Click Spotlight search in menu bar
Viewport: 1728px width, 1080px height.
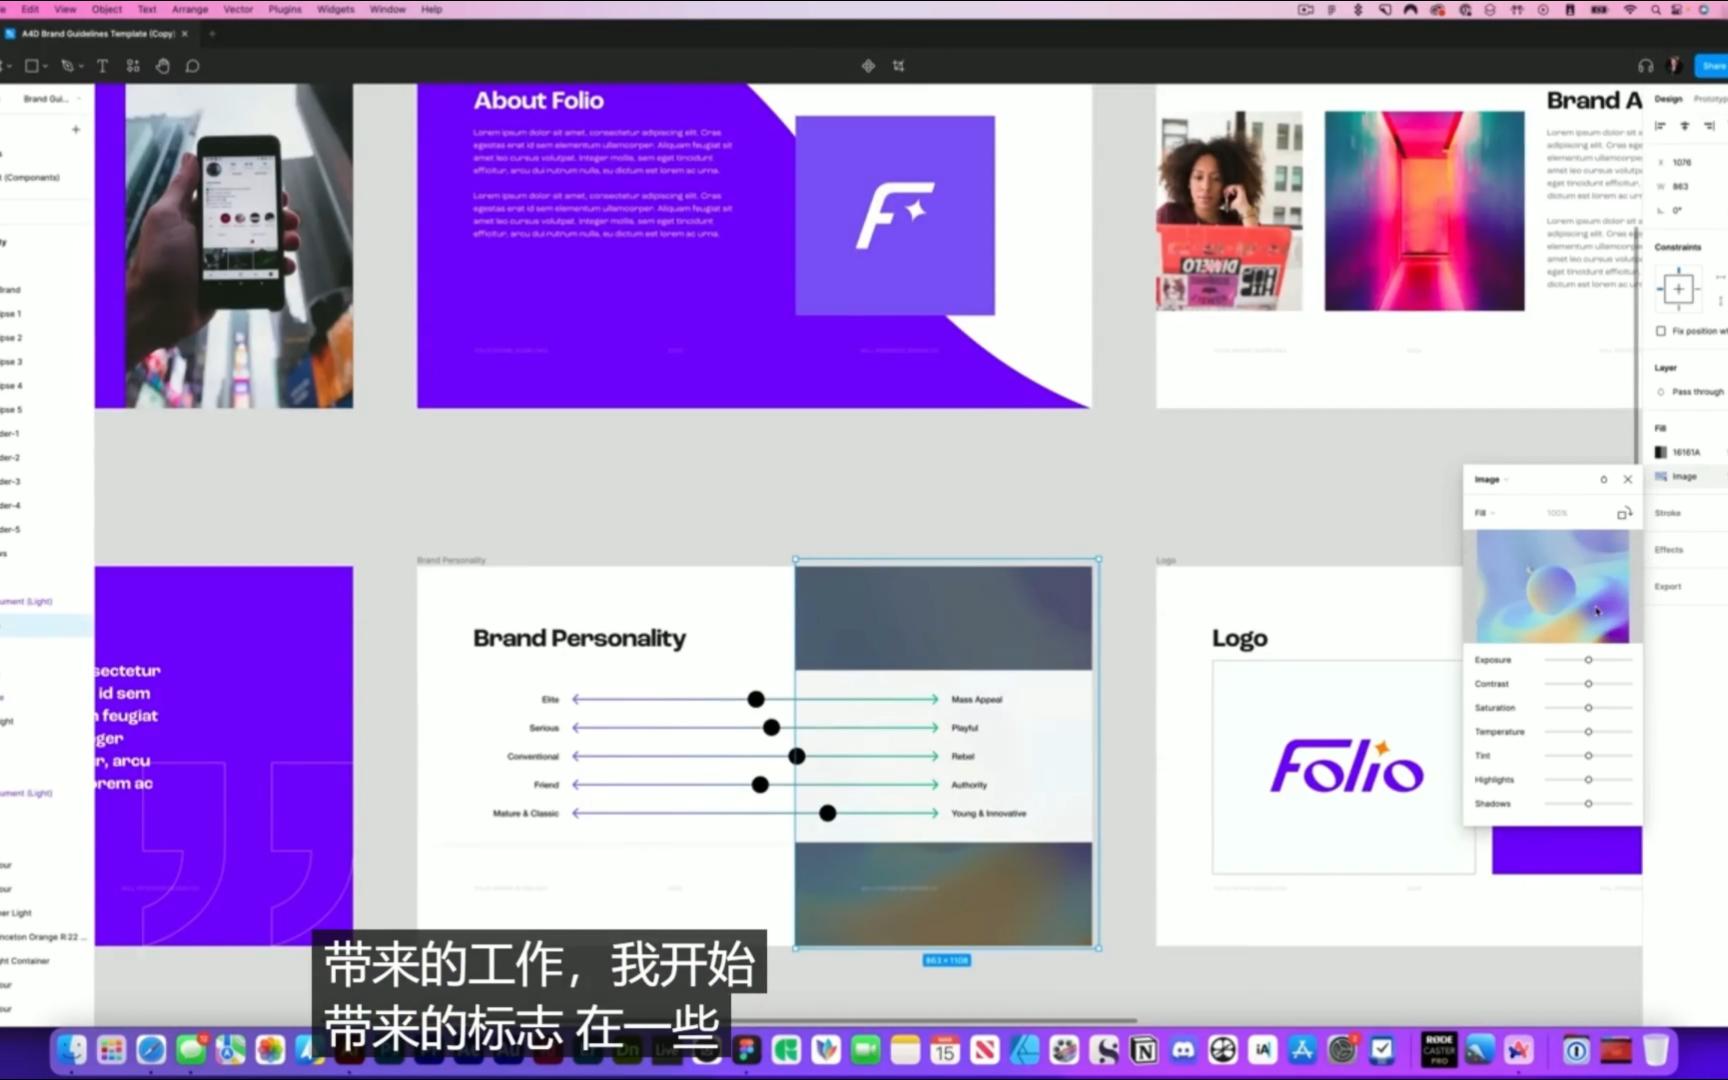pyautogui.click(x=1655, y=10)
